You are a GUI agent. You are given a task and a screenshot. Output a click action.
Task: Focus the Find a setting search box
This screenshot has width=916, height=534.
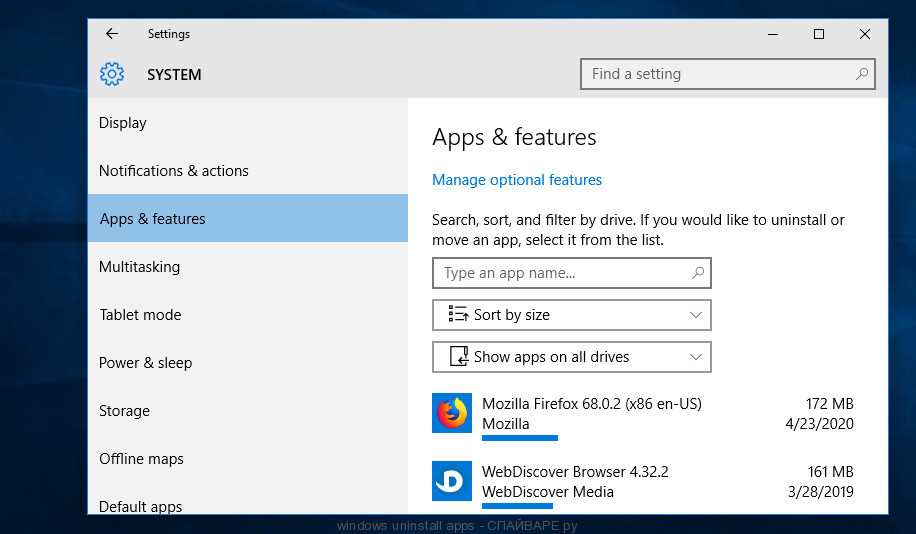click(727, 74)
